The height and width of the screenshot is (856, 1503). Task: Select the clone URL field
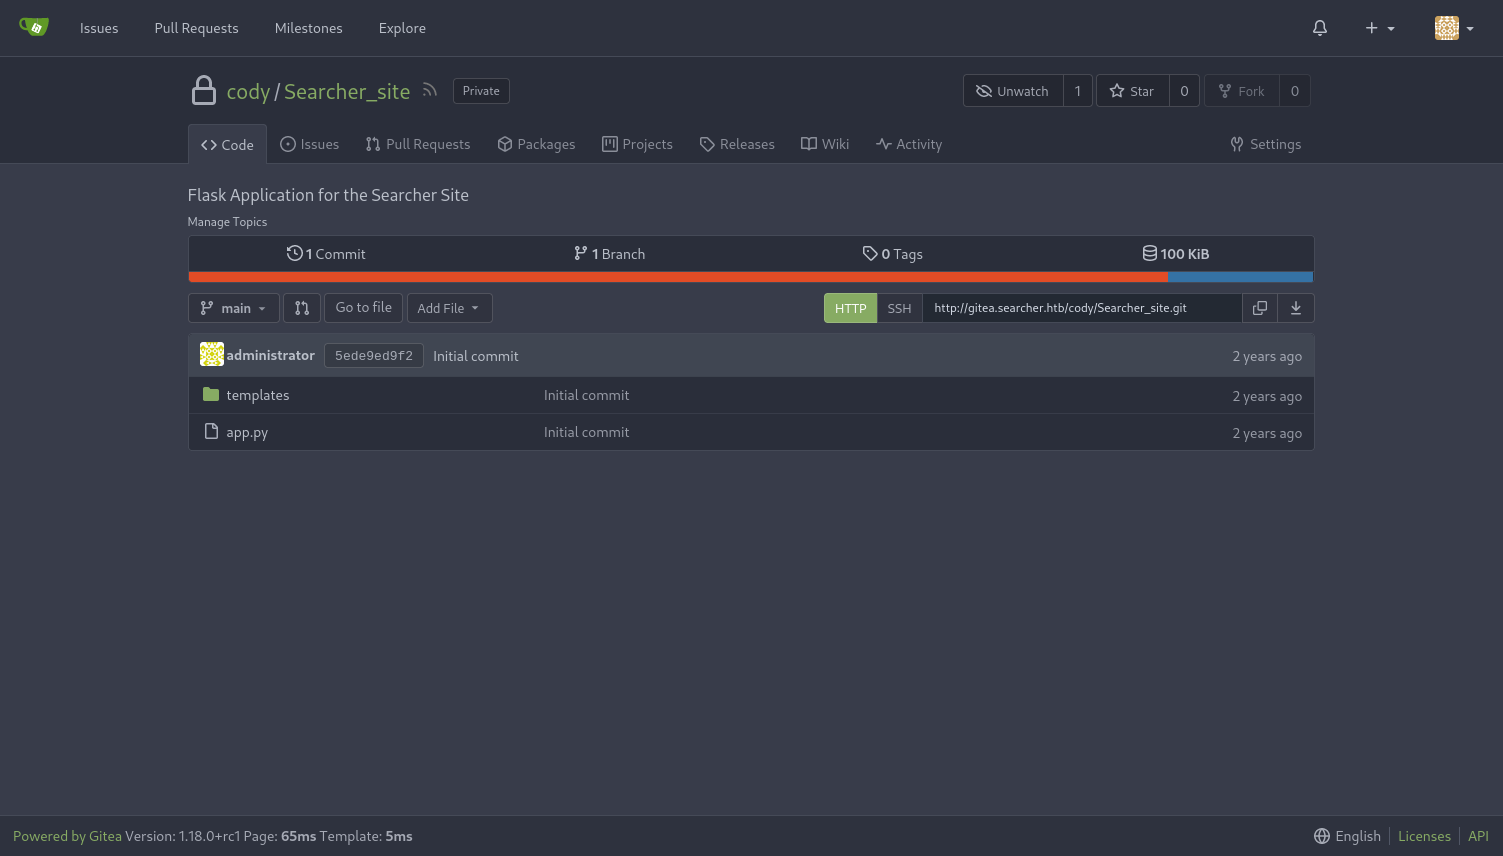click(x=1082, y=308)
